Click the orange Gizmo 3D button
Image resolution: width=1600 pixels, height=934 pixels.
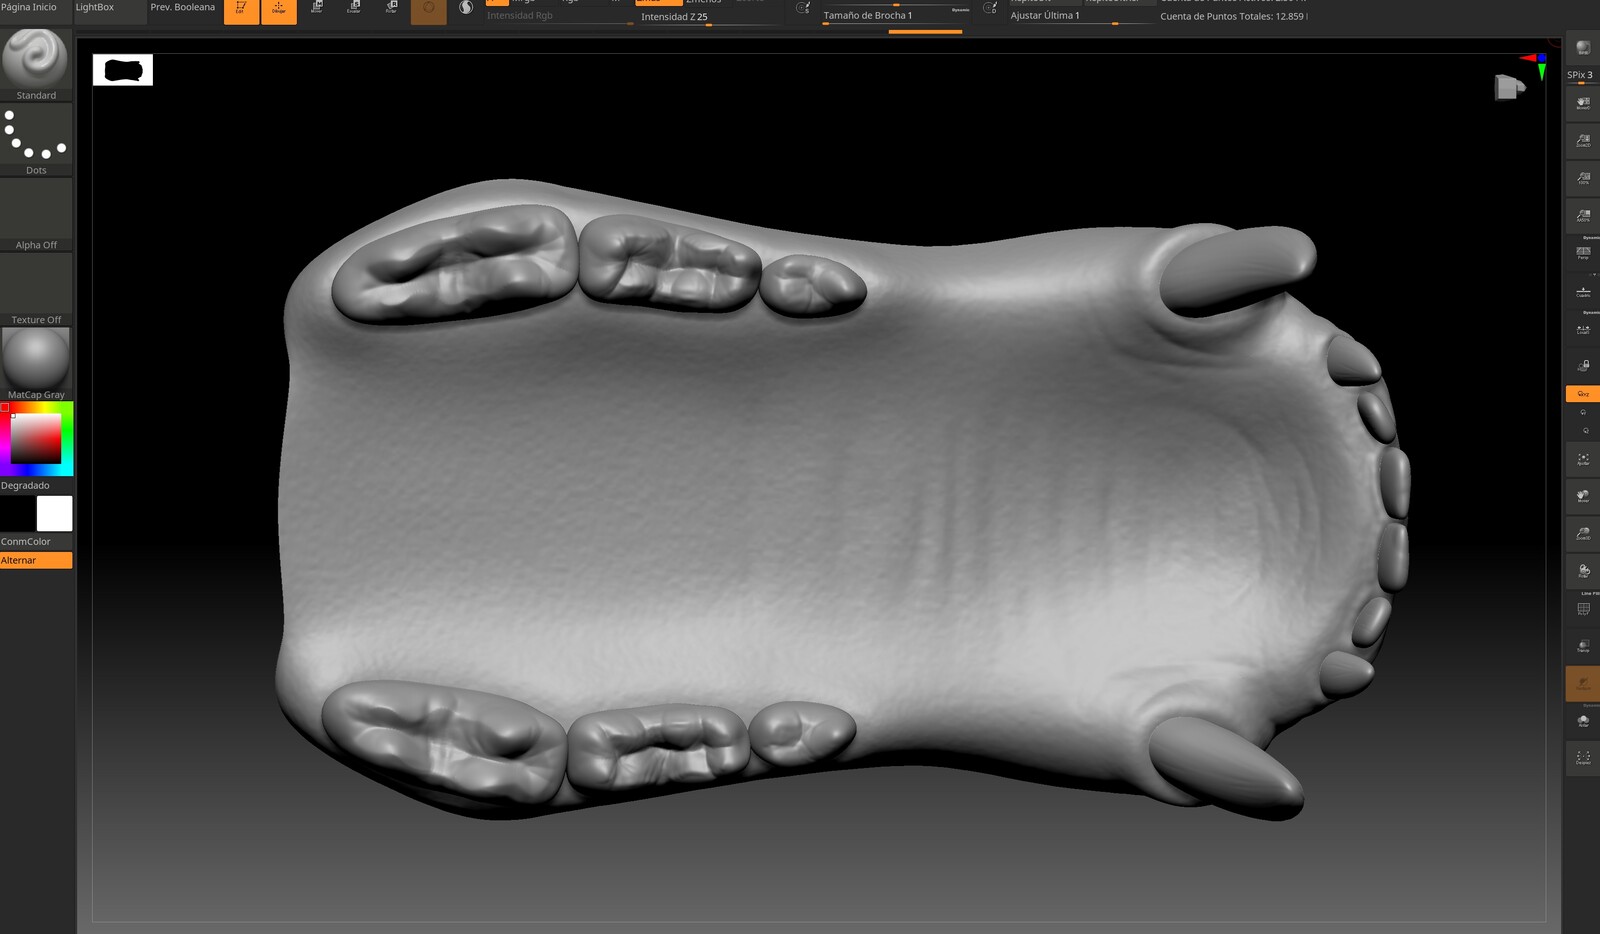tap(429, 10)
